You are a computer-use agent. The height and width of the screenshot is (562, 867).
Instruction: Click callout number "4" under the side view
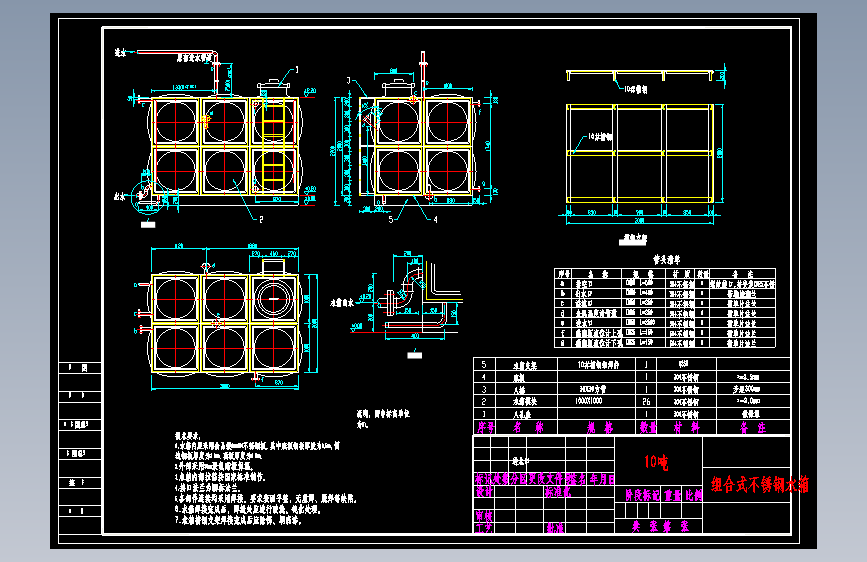click(435, 220)
